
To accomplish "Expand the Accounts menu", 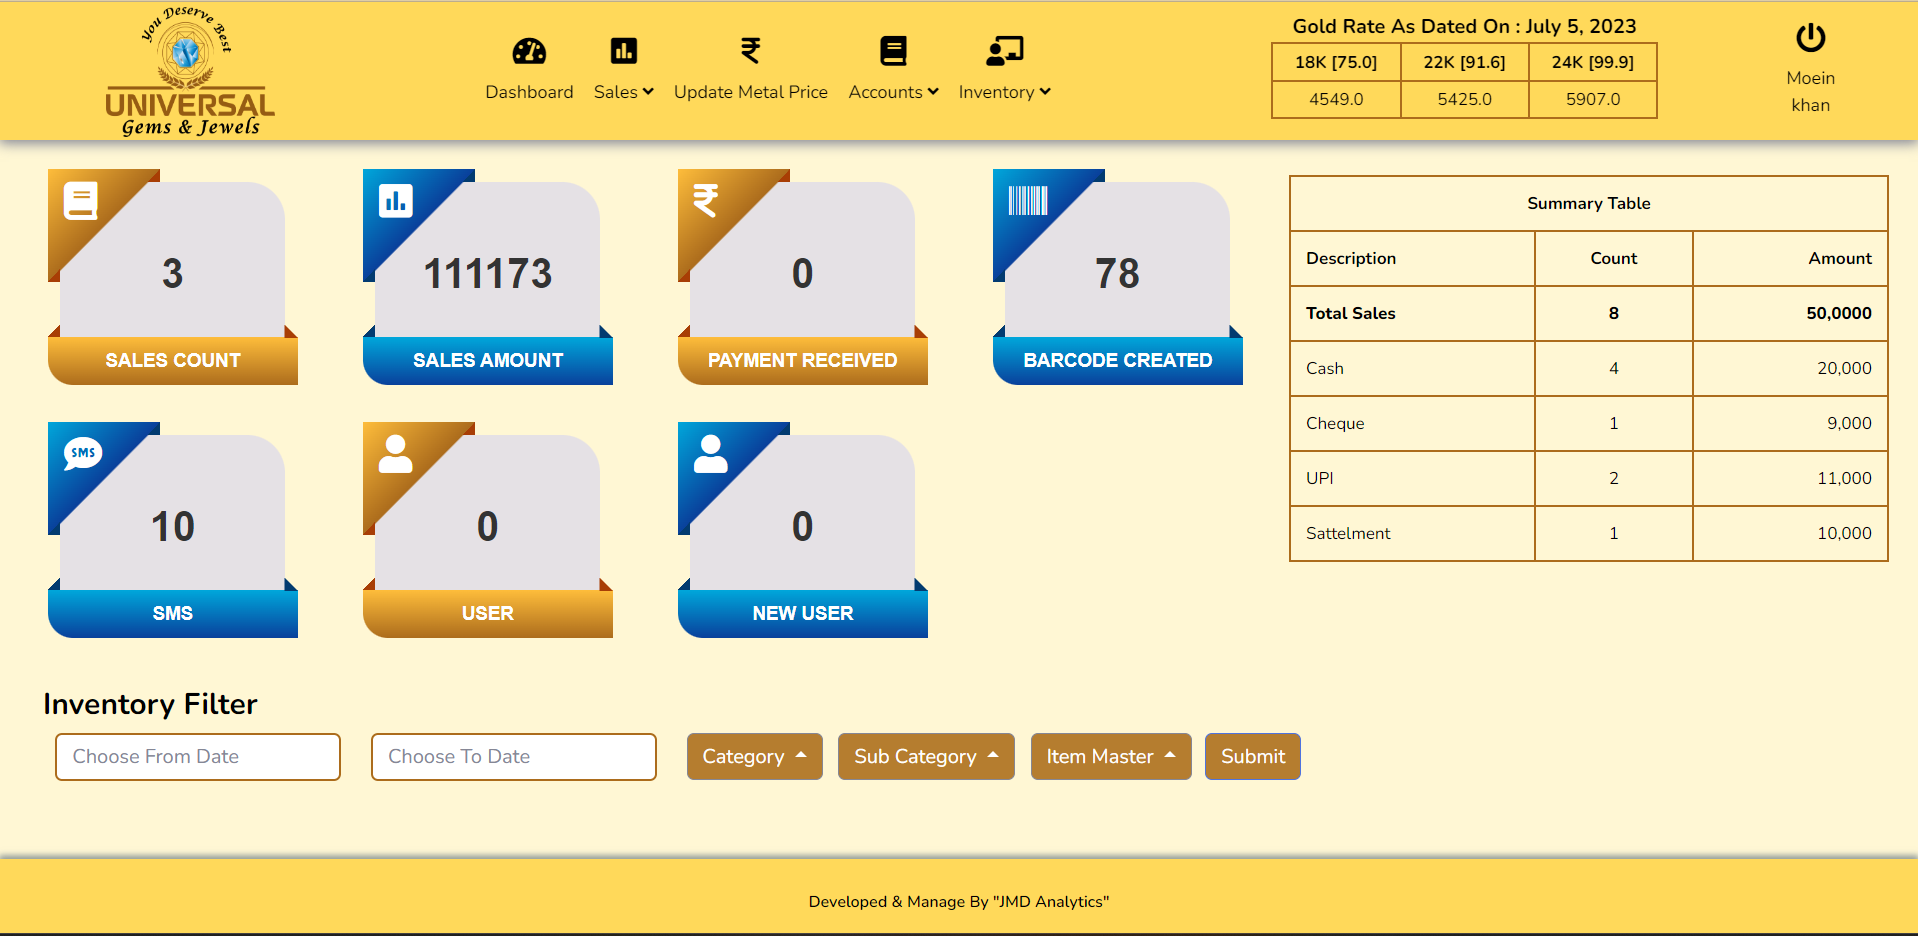I will click(x=893, y=92).
